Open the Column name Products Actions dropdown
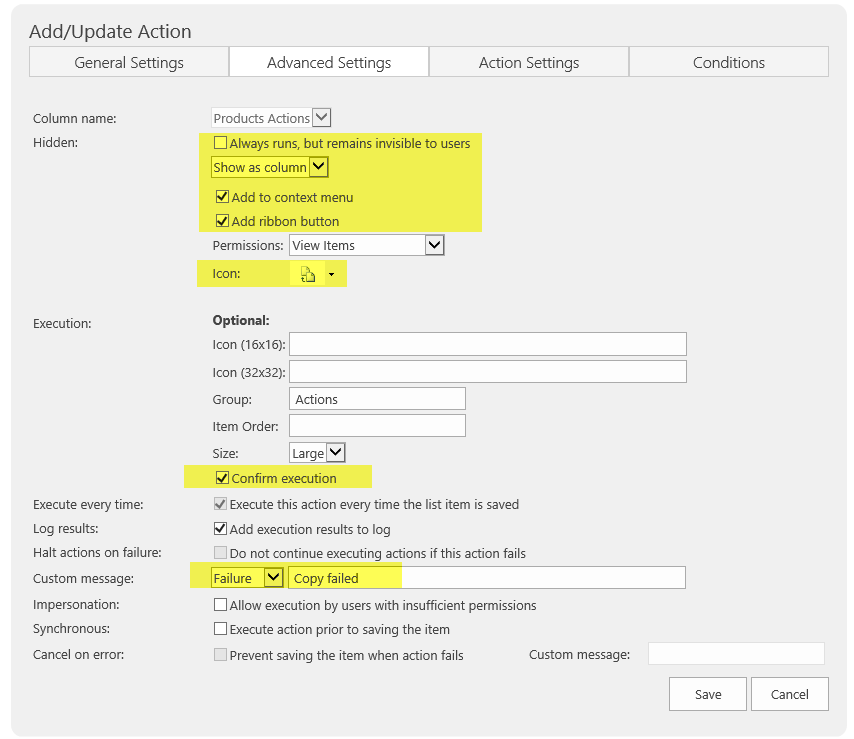The width and height of the screenshot is (854, 739). 271,118
